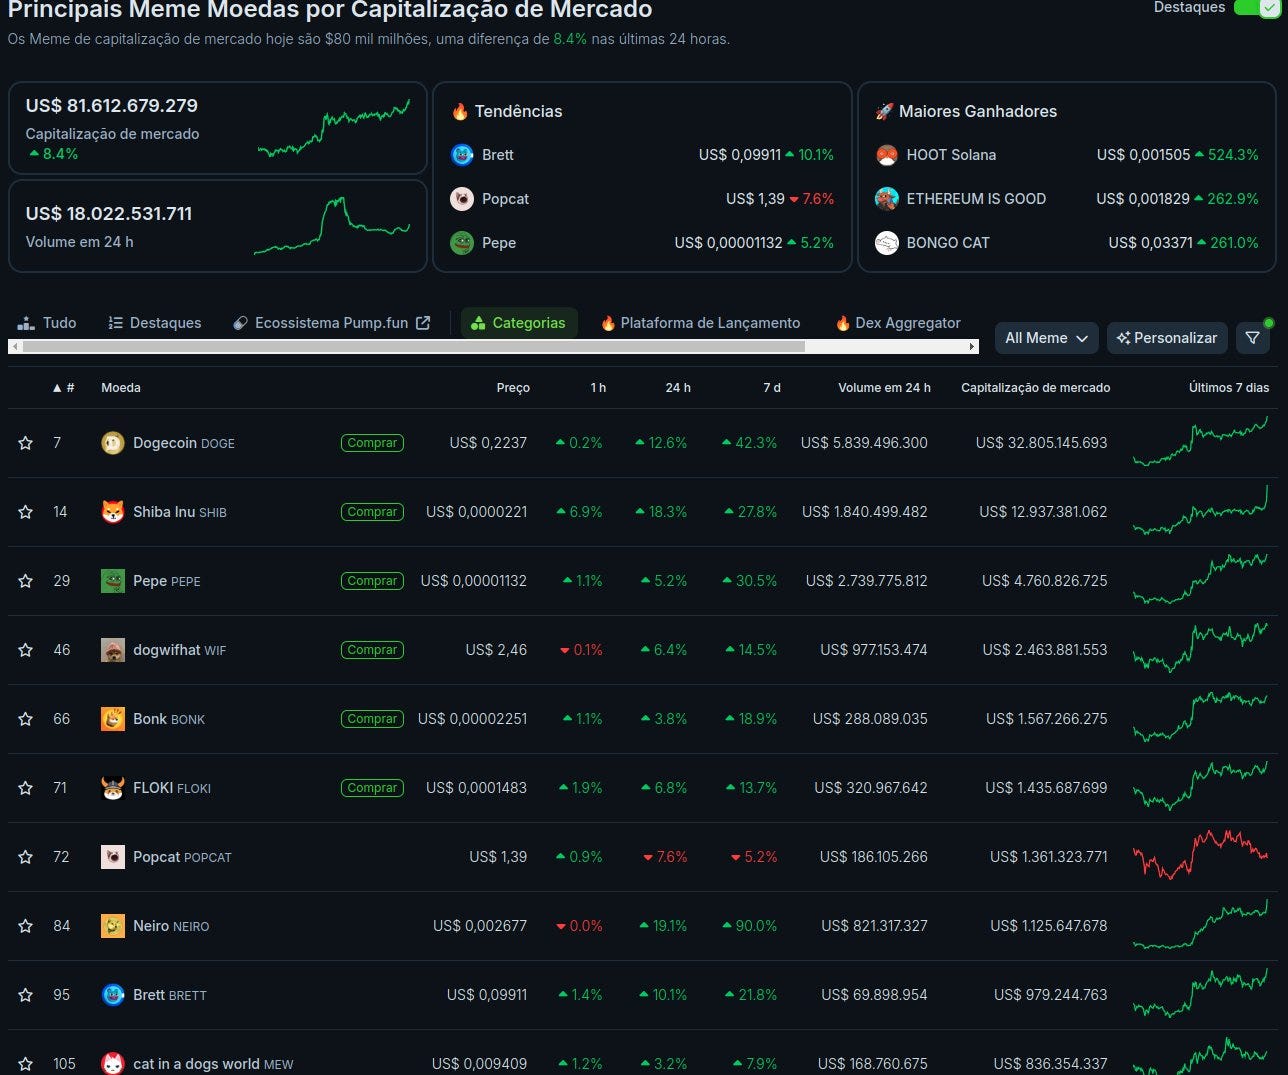The image size is (1288, 1075).
Task: Sort by Moeda column header
Action: pyautogui.click(x=121, y=388)
